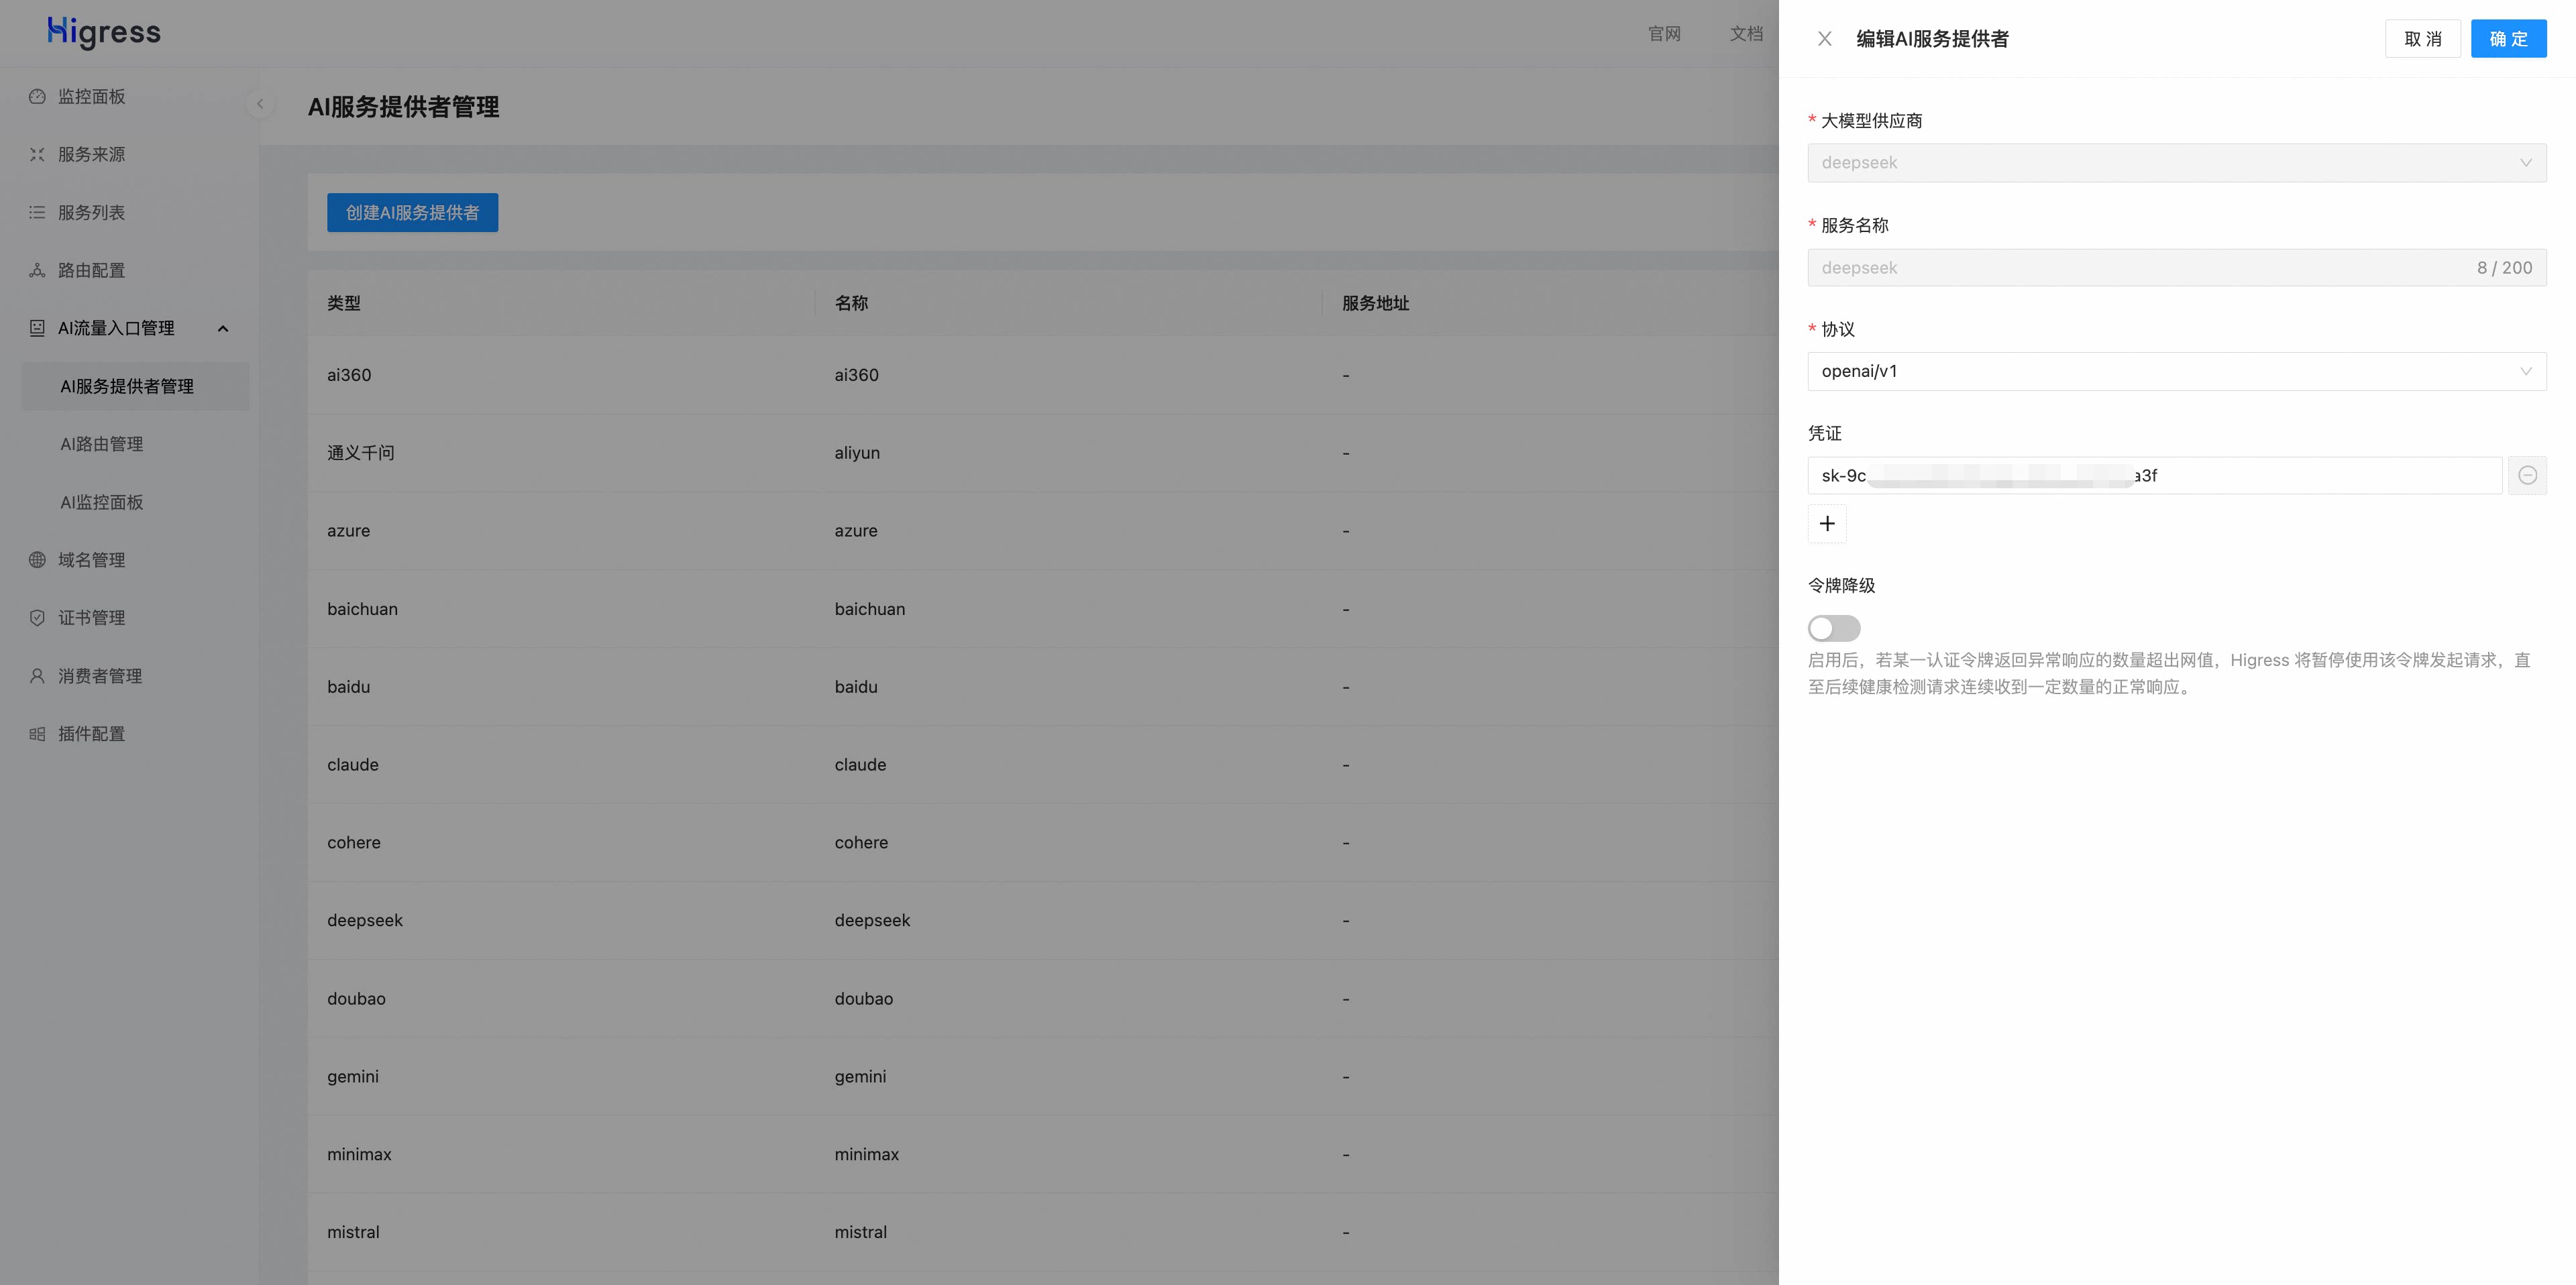The height and width of the screenshot is (1285, 2576).
Task: Open the AI监控面板 menu item
Action: pyautogui.click(x=102, y=502)
